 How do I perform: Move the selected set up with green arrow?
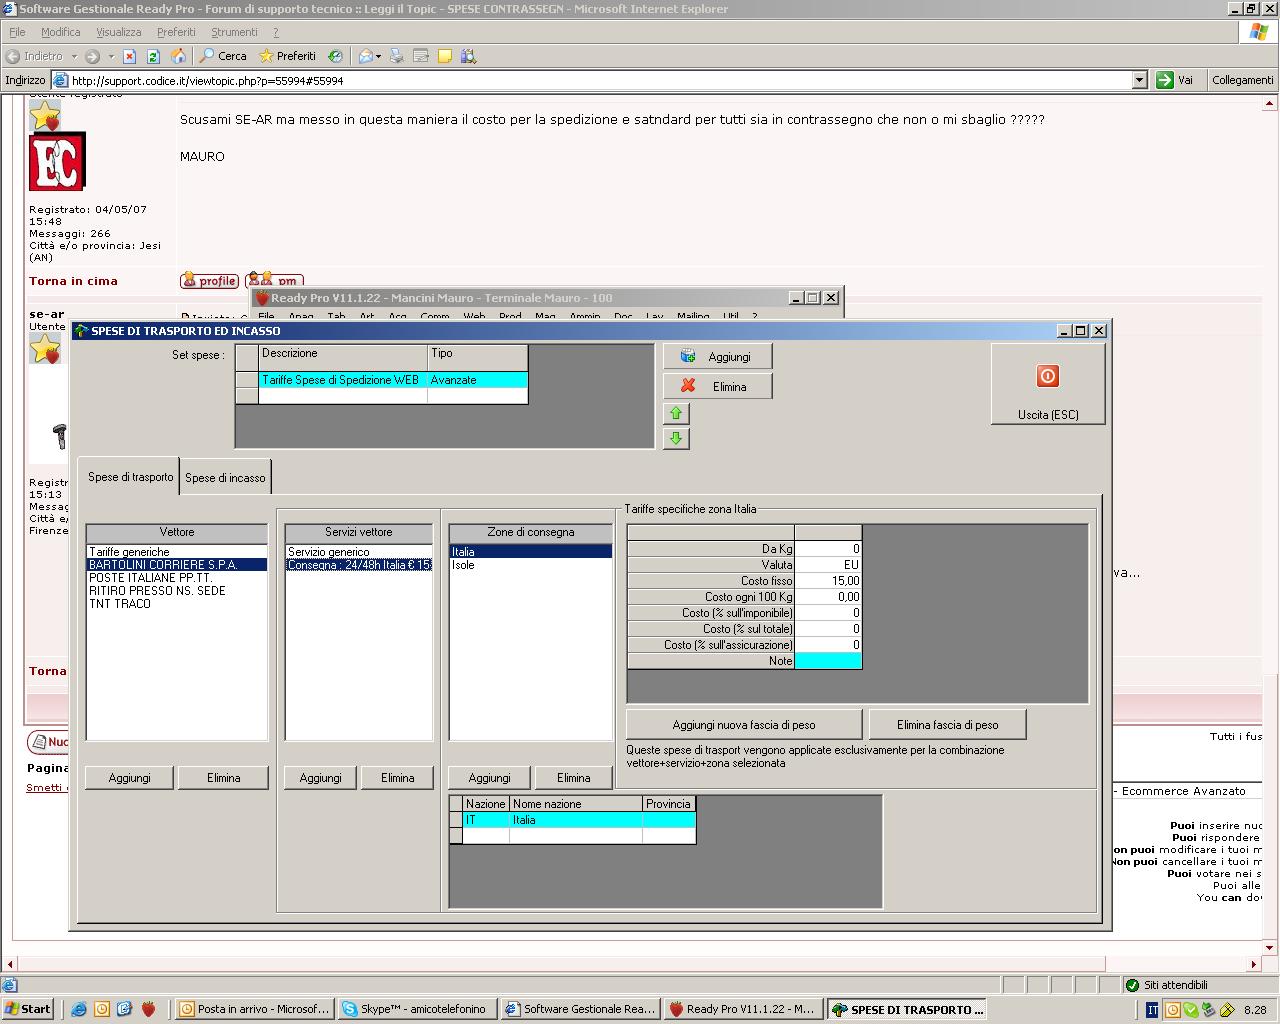pyautogui.click(x=676, y=413)
